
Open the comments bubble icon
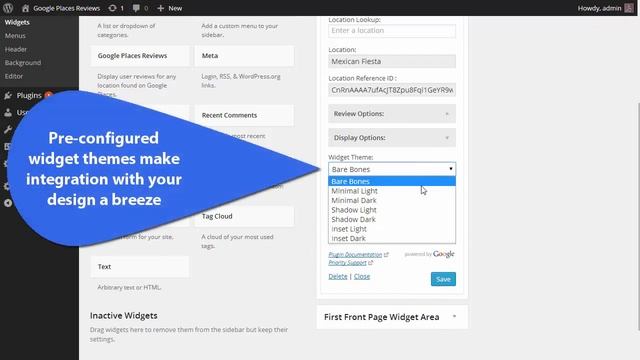pos(136,8)
